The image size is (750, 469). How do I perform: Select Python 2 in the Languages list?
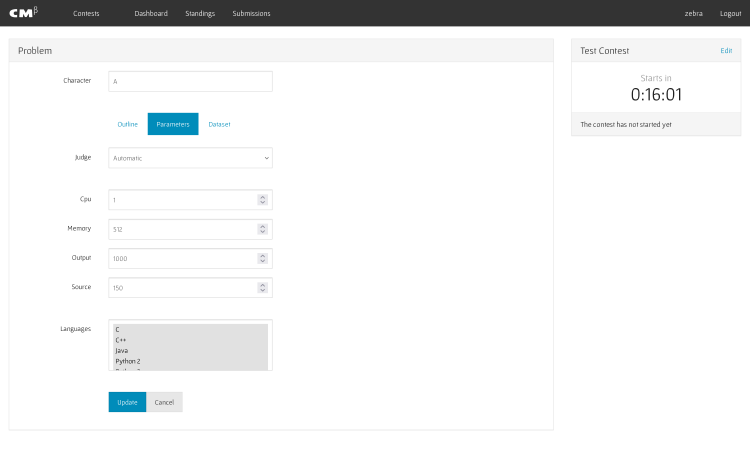127,361
